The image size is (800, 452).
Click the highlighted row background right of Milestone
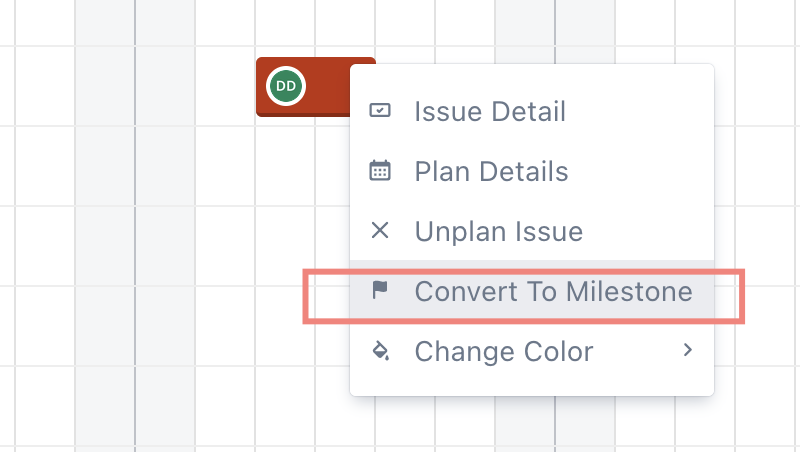pos(703,291)
